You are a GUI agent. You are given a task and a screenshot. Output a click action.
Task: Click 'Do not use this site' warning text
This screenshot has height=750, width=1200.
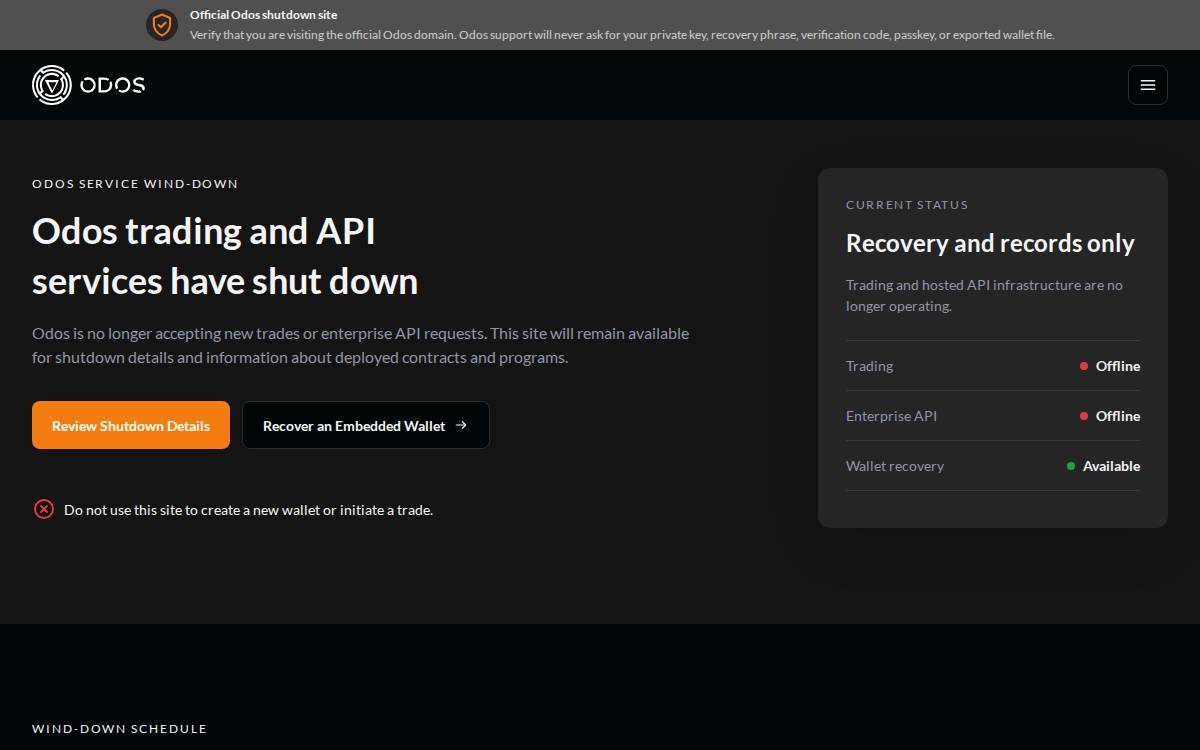248,510
